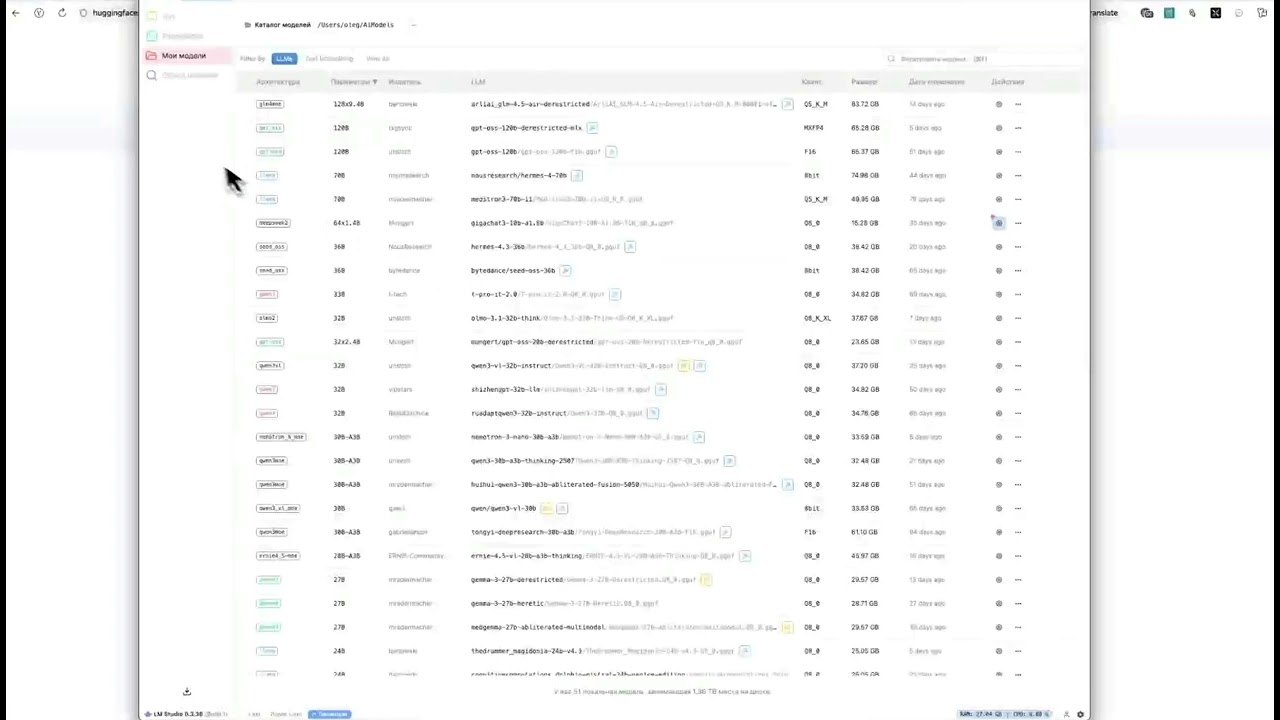
Task: Open gear settings for arliai_glm-4.5-air-derestricted row
Action: click(x=998, y=104)
